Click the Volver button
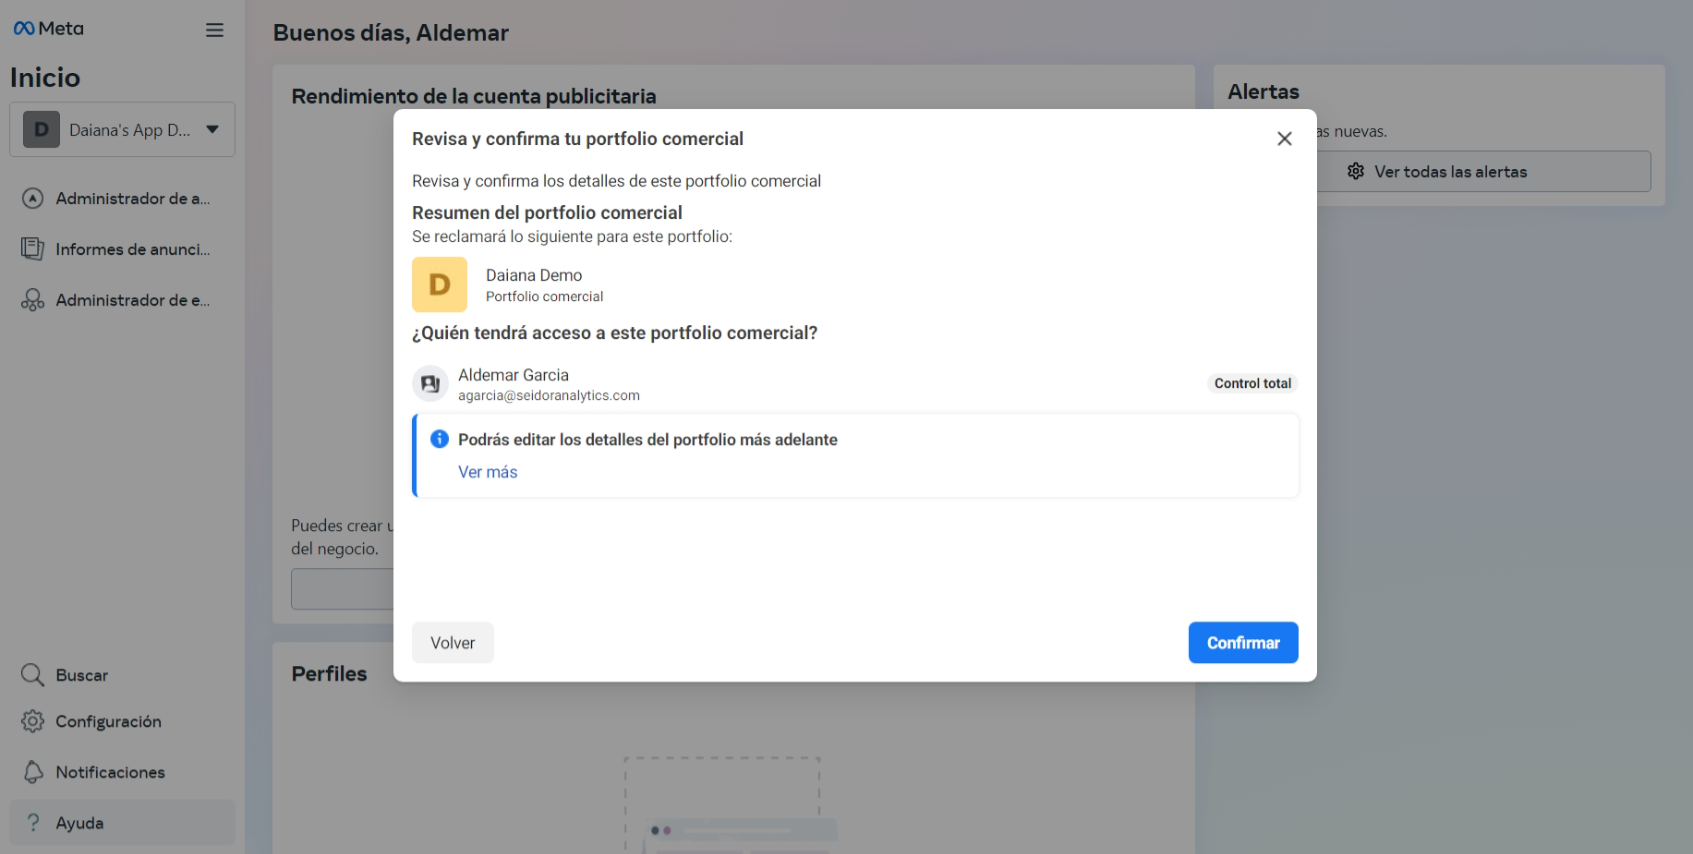This screenshot has width=1693, height=854. tap(452, 643)
